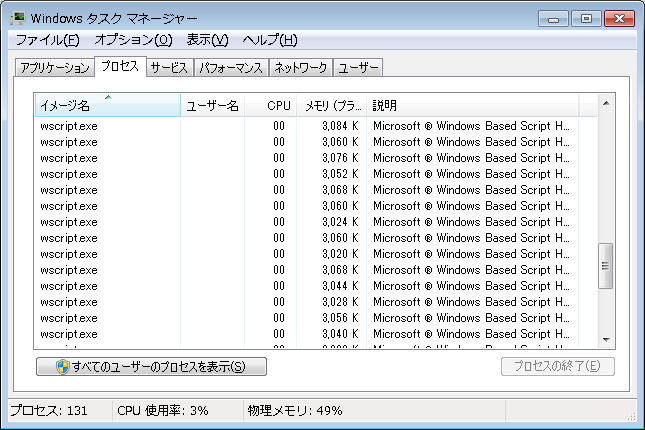Open the 表示(V) menu
The width and height of the screenshot is (645, 430).
pos(207,40)
